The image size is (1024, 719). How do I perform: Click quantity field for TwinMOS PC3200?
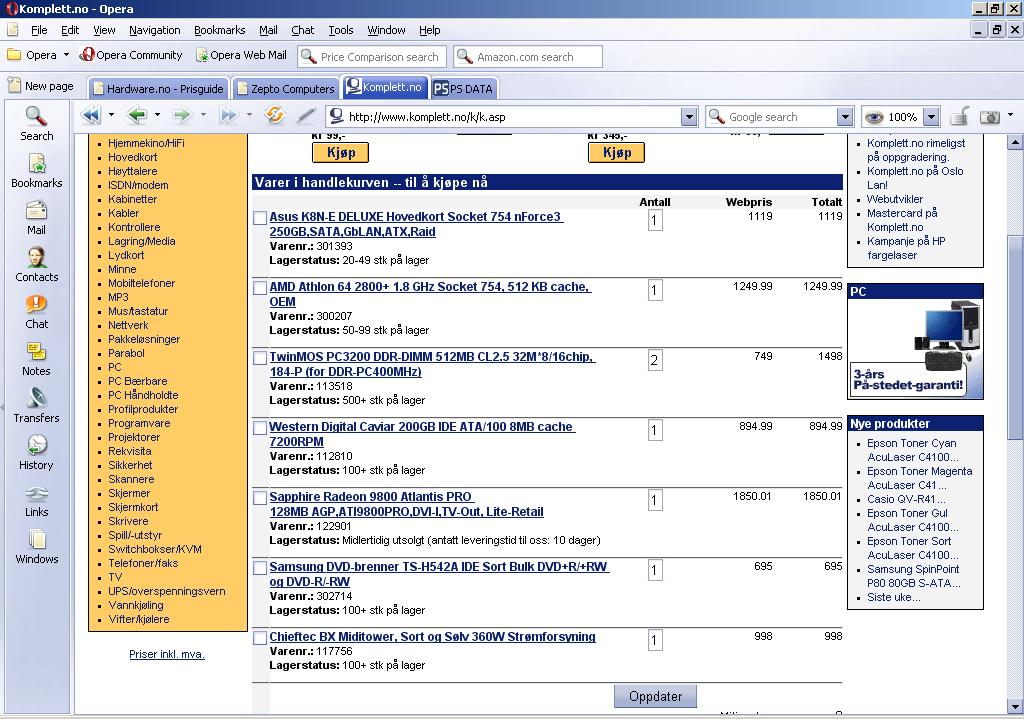pyautogui.click(x=654, y=360)
